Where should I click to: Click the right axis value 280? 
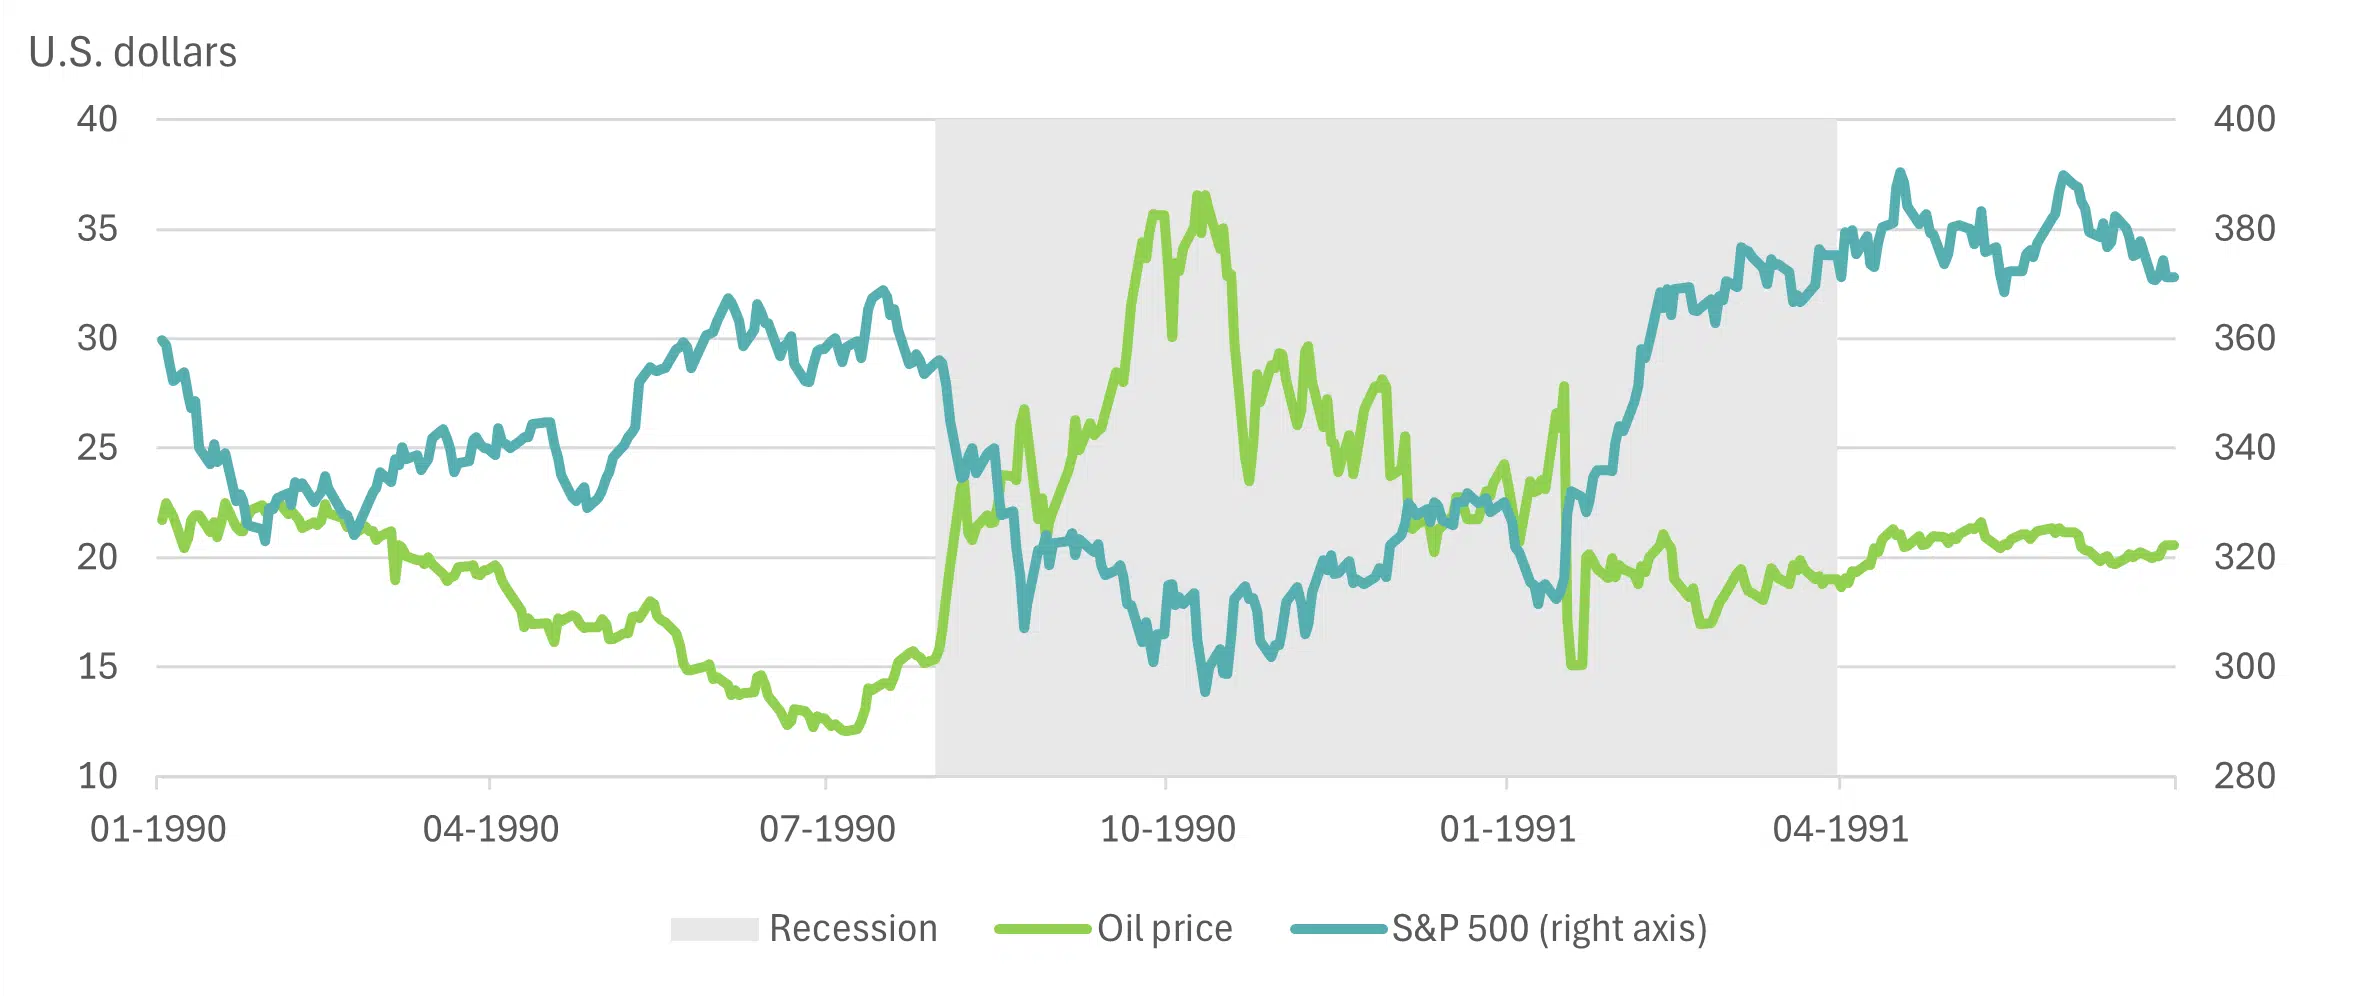[x=2244, y=776]
